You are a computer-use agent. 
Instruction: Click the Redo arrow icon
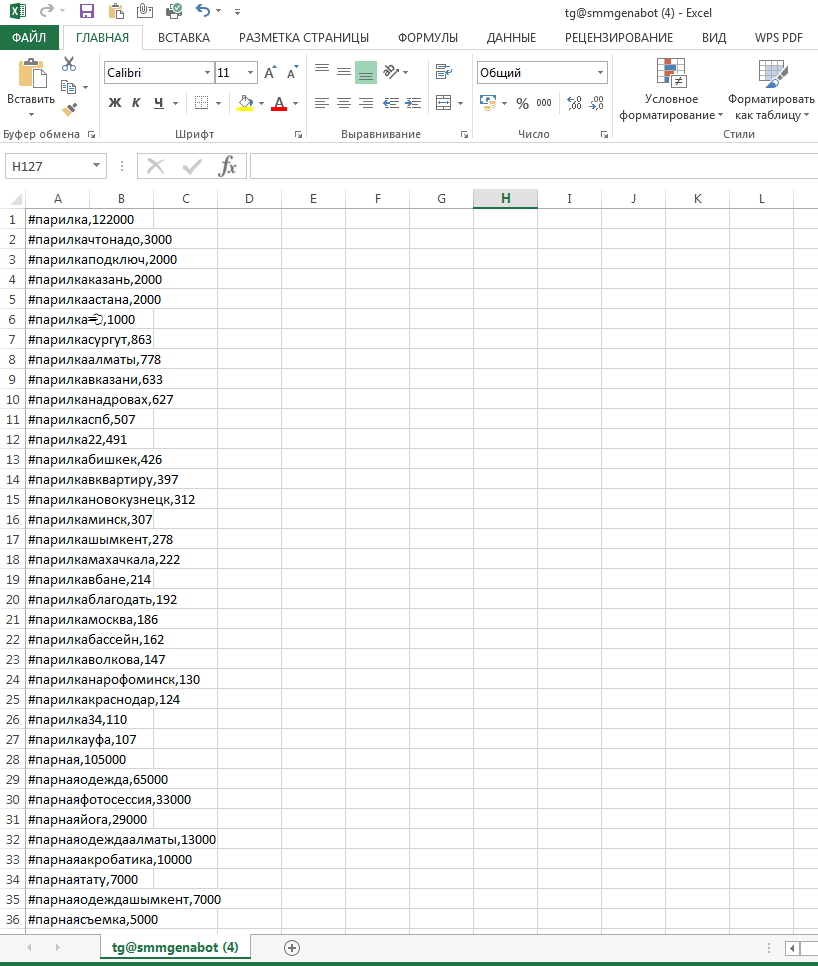[x=46, y=11]
